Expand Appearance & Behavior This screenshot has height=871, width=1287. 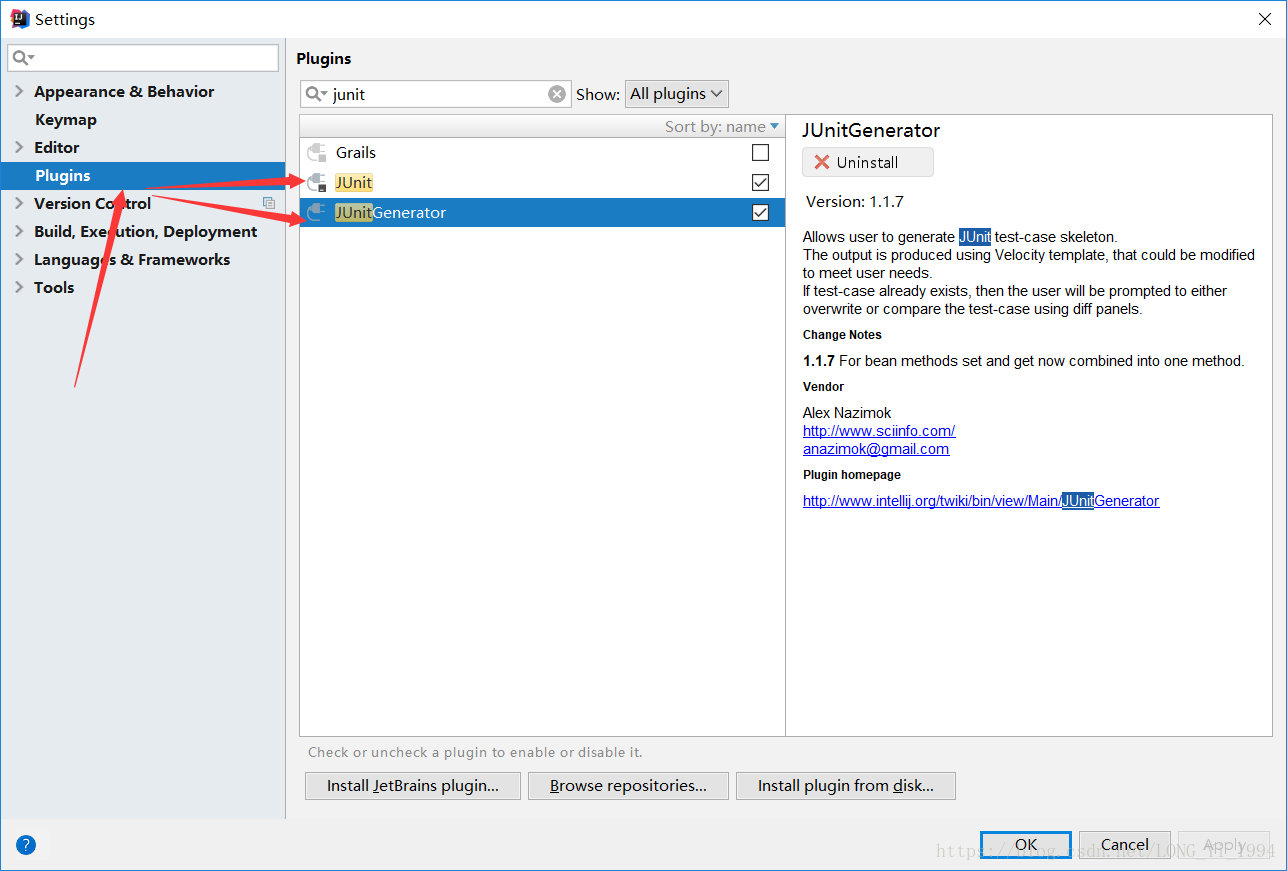click(19, 91)
